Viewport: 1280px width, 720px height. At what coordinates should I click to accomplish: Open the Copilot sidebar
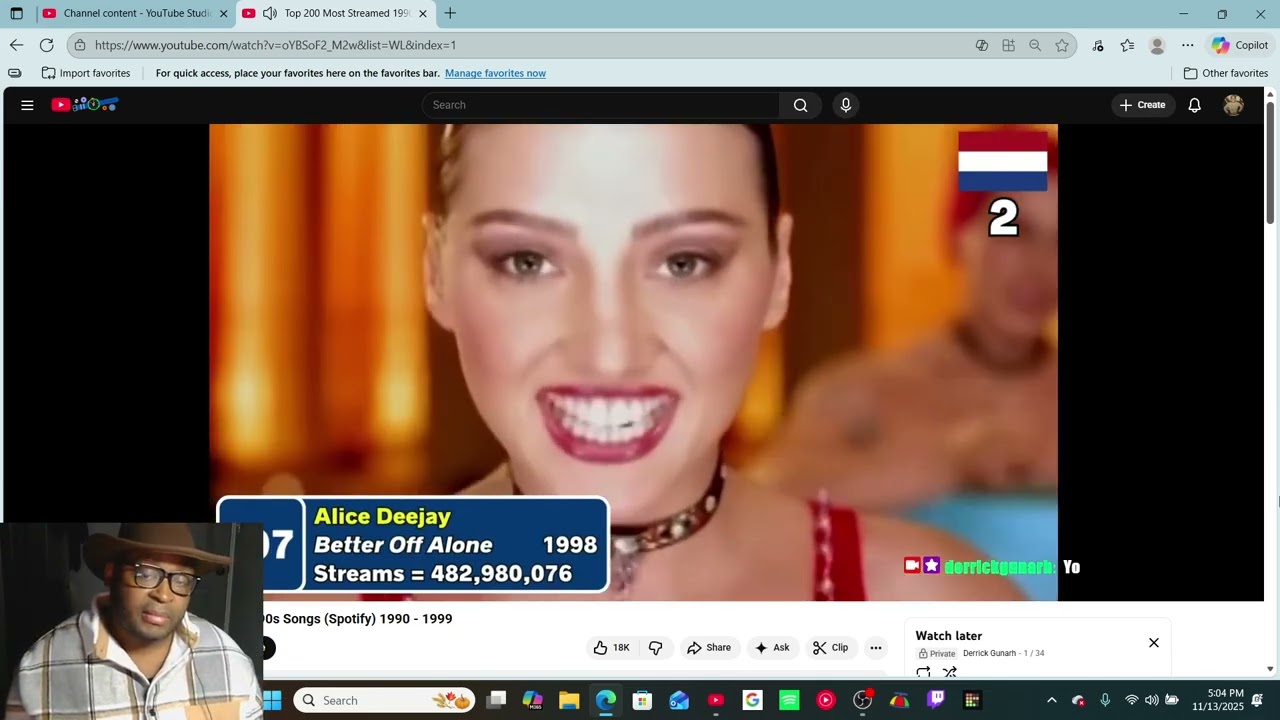pyautogui.click(x=1240, y=45)
